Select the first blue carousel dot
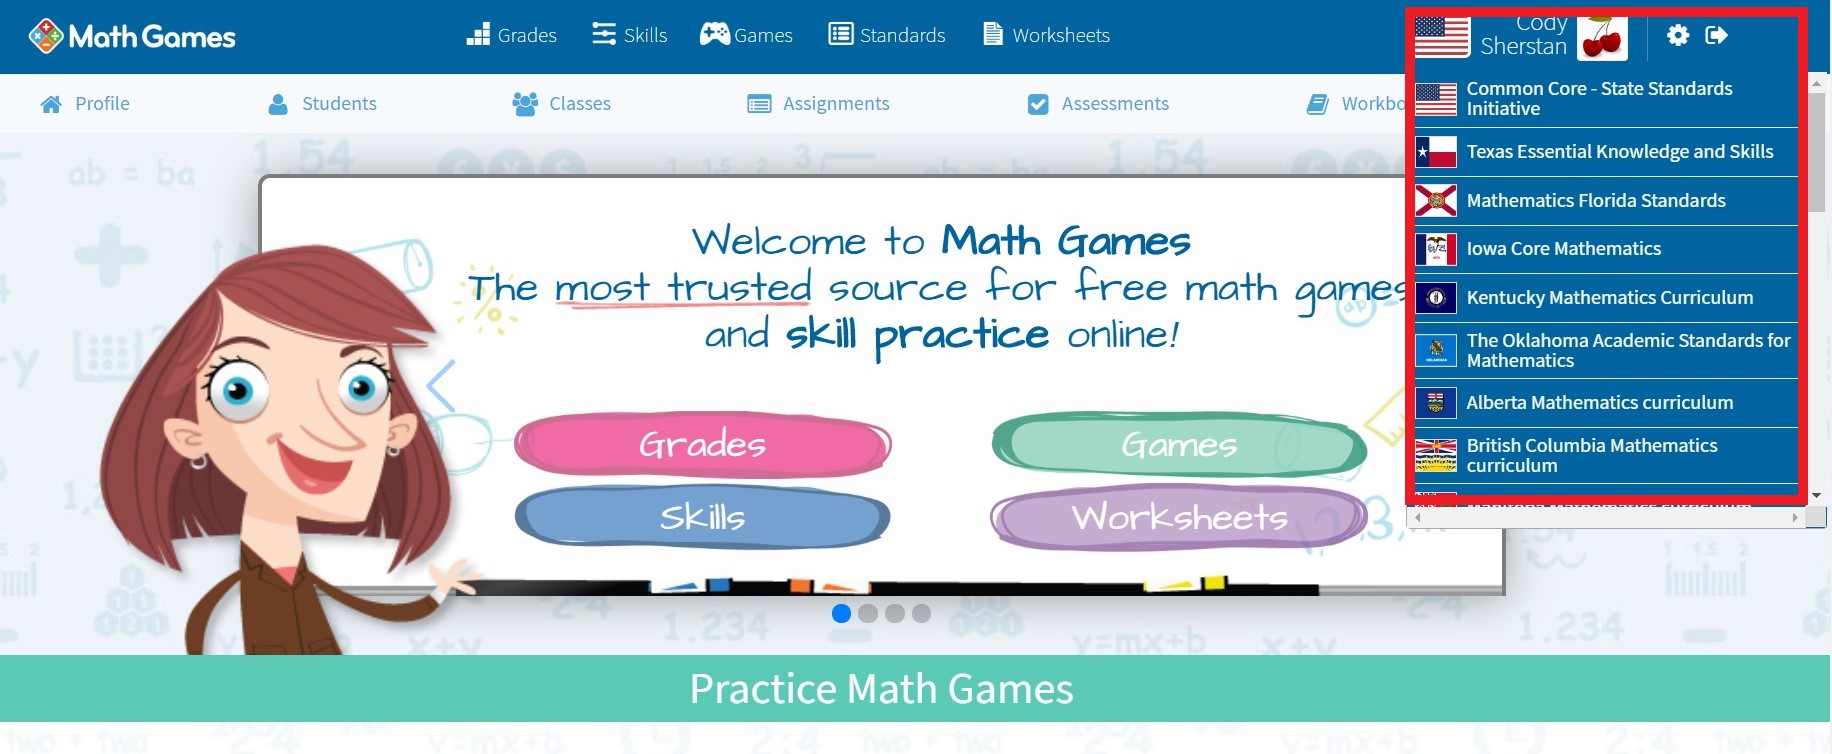Screen dimensions: 1832x754 [x=841, y=613]
